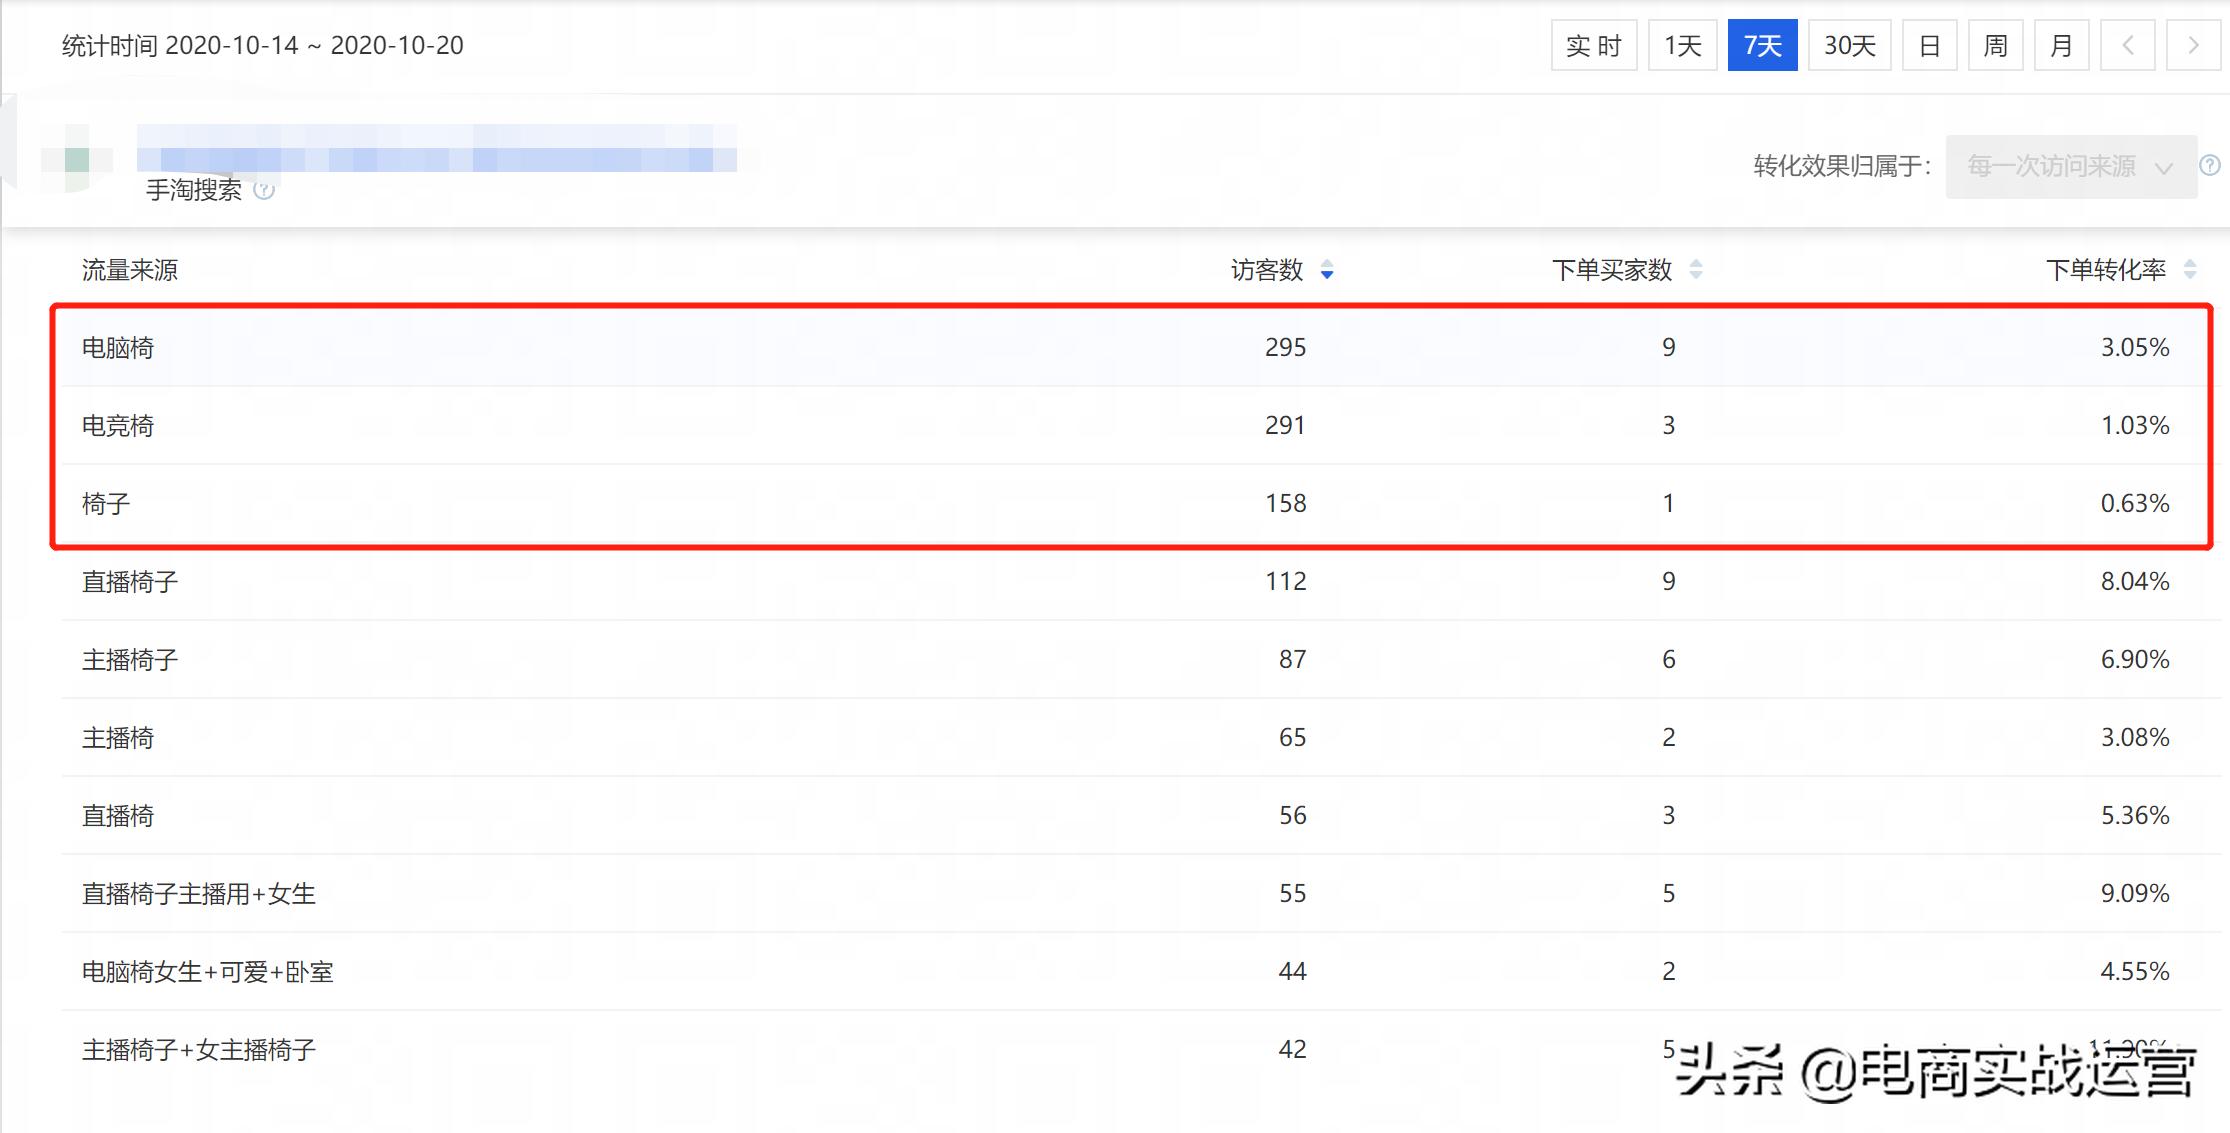Click help icon next to 手淘搜索
The width and height of the screenshot is (2230, 1133).
click(x=264, y=190)
